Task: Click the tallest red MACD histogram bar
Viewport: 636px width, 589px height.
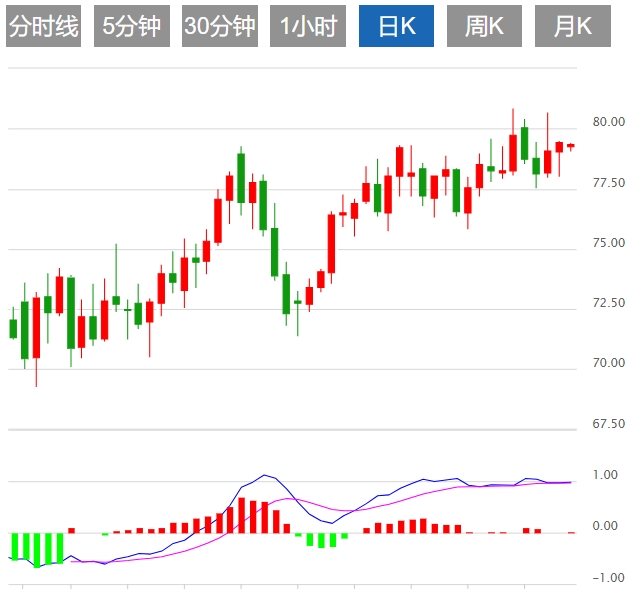Action: click(241, 515)
